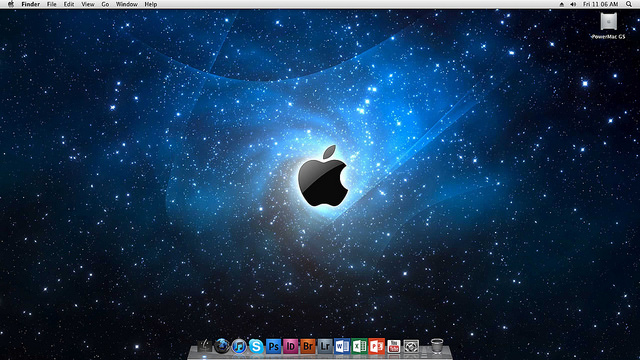Open the Edit menu
This screenshot has width=640, height=360.
(x=69, y=4)
